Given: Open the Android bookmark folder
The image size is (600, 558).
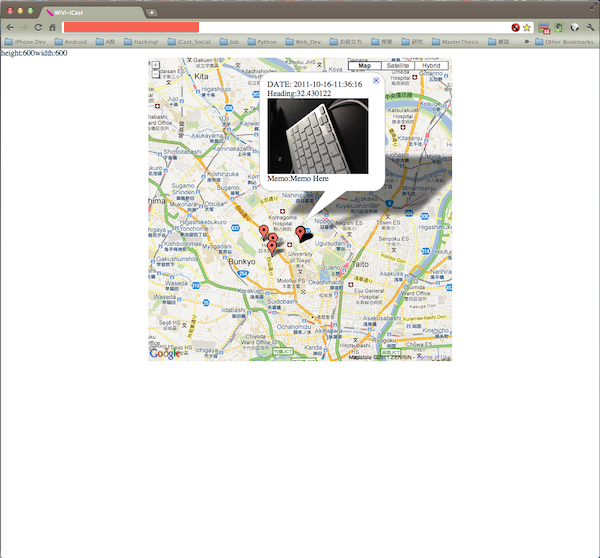Looking at the screenshot, I should pos(71,42).
